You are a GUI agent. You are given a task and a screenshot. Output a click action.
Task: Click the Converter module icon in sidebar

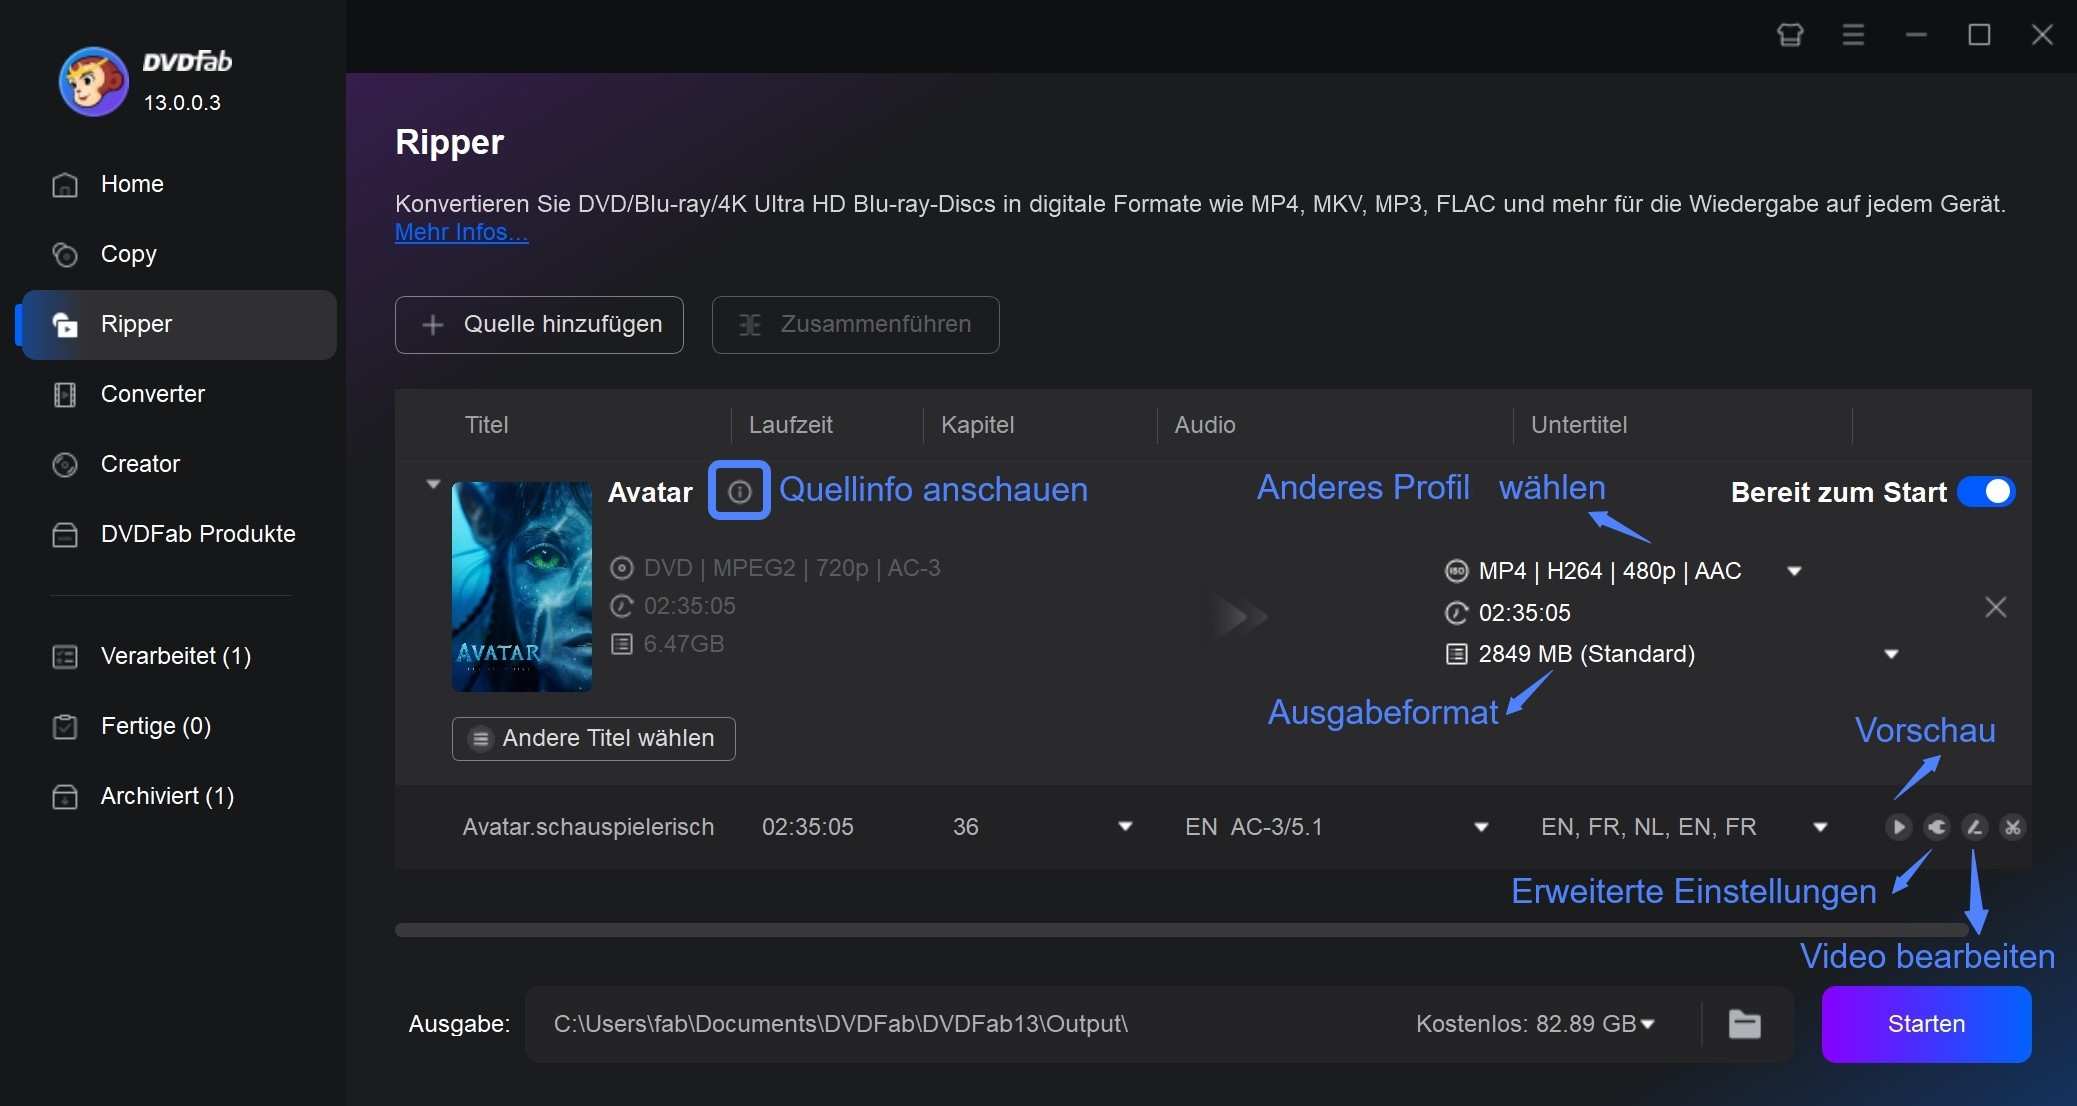[x=66, y=394]
